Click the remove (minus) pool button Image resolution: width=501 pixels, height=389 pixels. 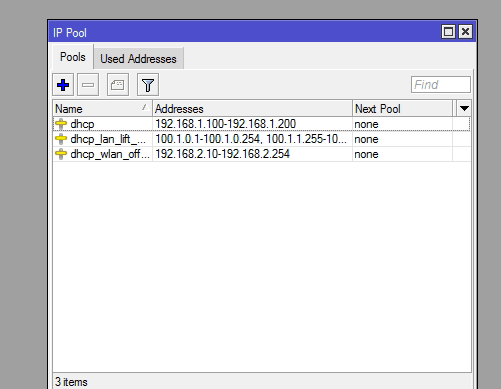[x=88, y=85]
